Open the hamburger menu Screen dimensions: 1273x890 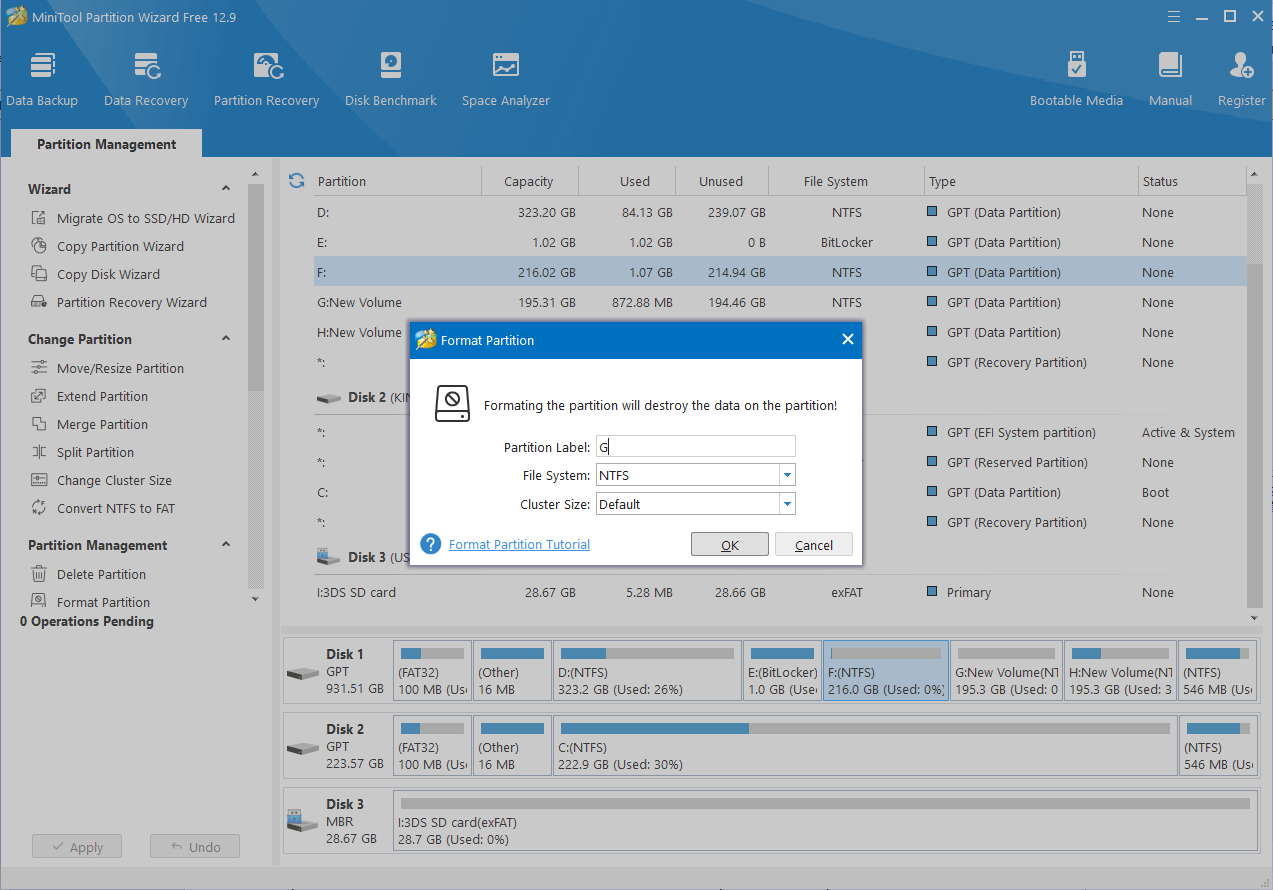1173,16
